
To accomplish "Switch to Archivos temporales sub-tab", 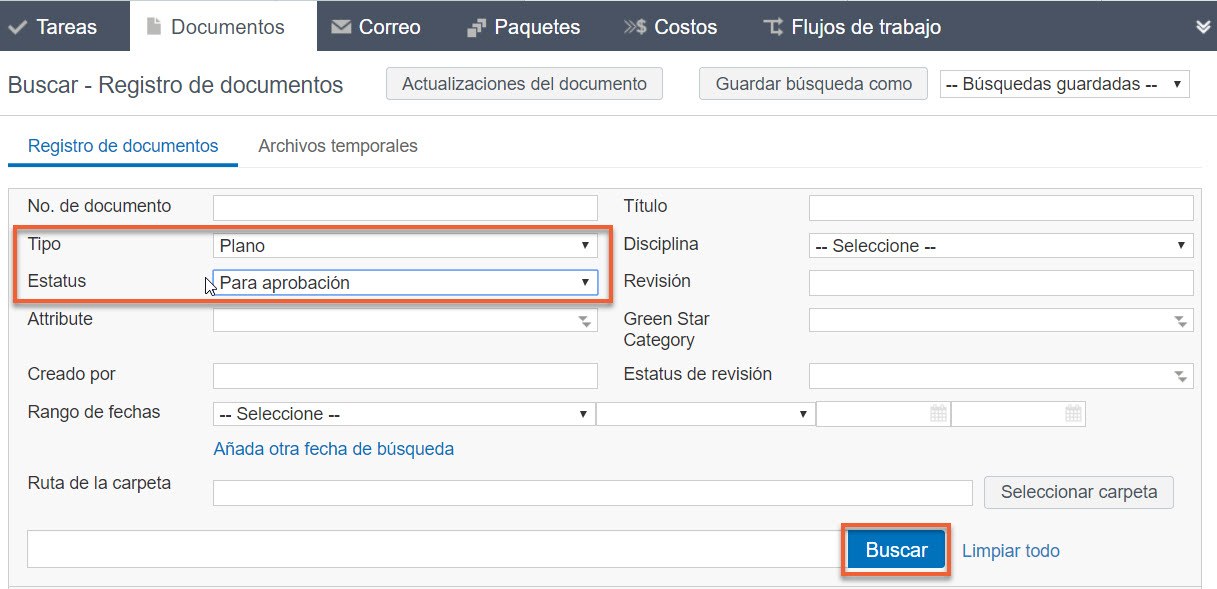I will (x=338, y=146).
